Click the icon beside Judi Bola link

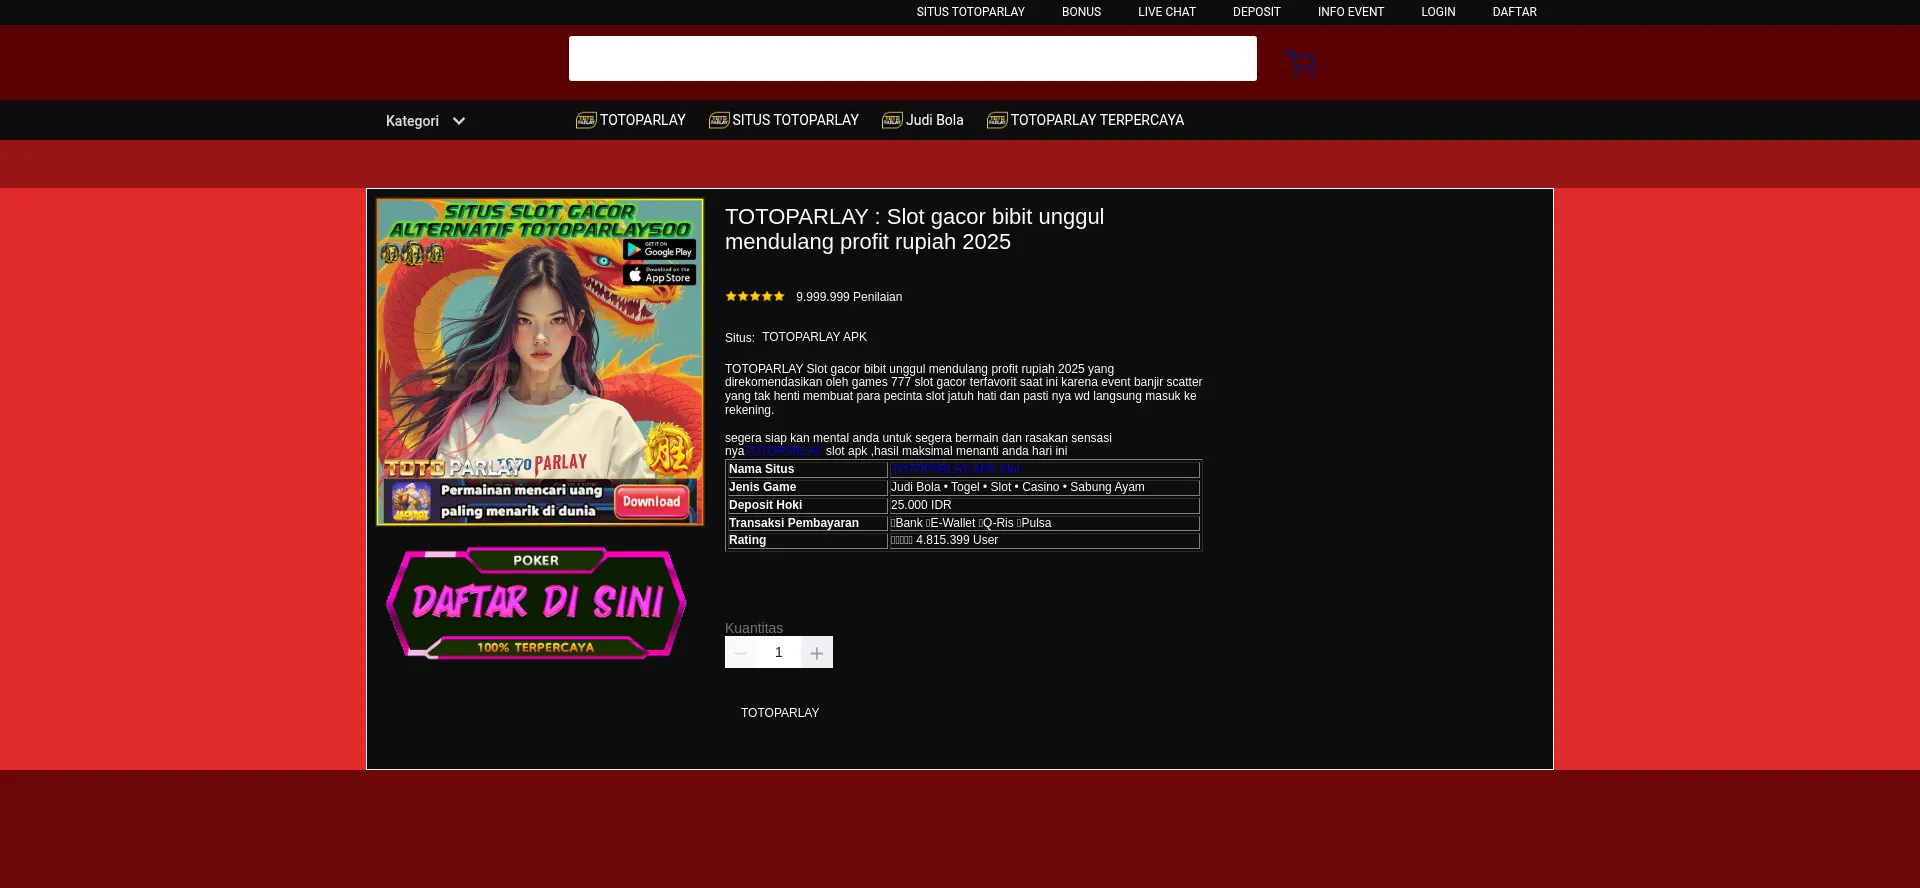892,120
